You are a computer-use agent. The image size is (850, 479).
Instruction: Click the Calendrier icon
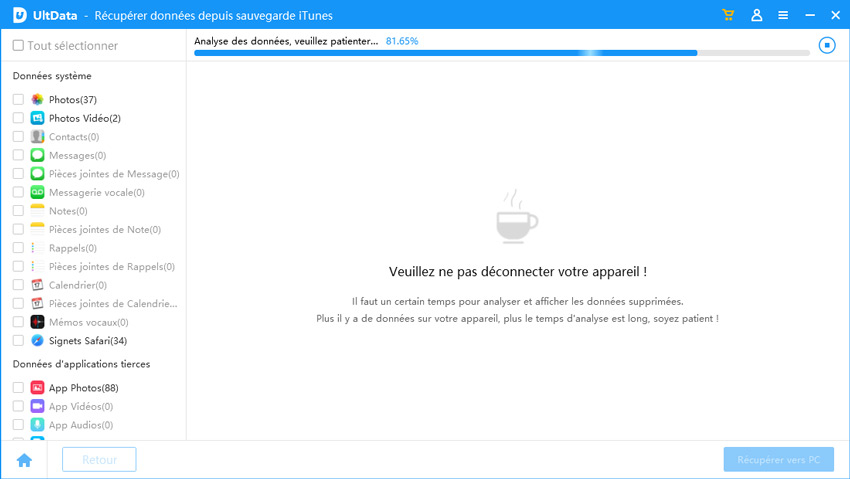click(37, 284)
